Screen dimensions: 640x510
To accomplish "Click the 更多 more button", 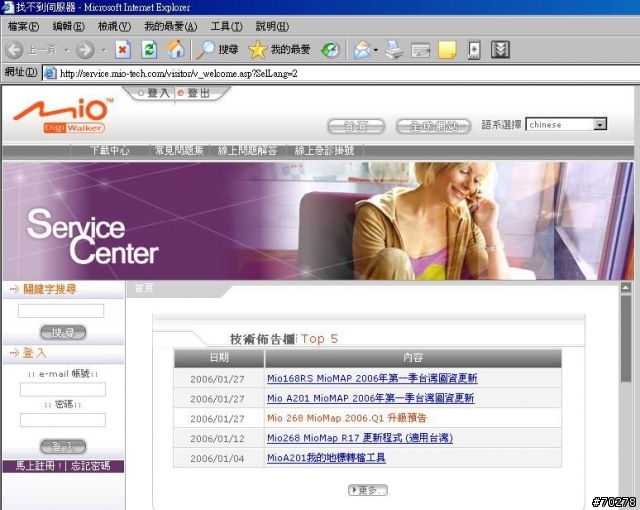I will (368, 490).
